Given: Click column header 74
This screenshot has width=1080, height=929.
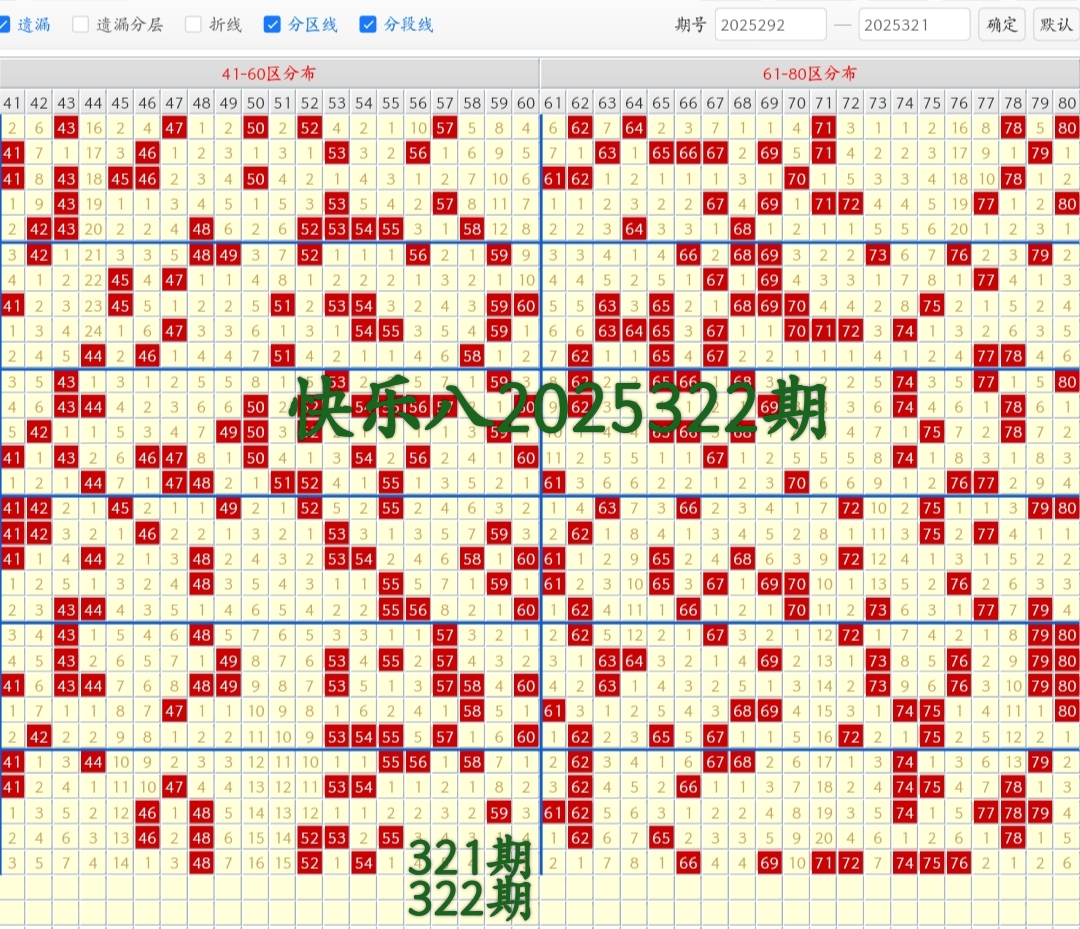Looking at the screenshot, I should (905, 103).
